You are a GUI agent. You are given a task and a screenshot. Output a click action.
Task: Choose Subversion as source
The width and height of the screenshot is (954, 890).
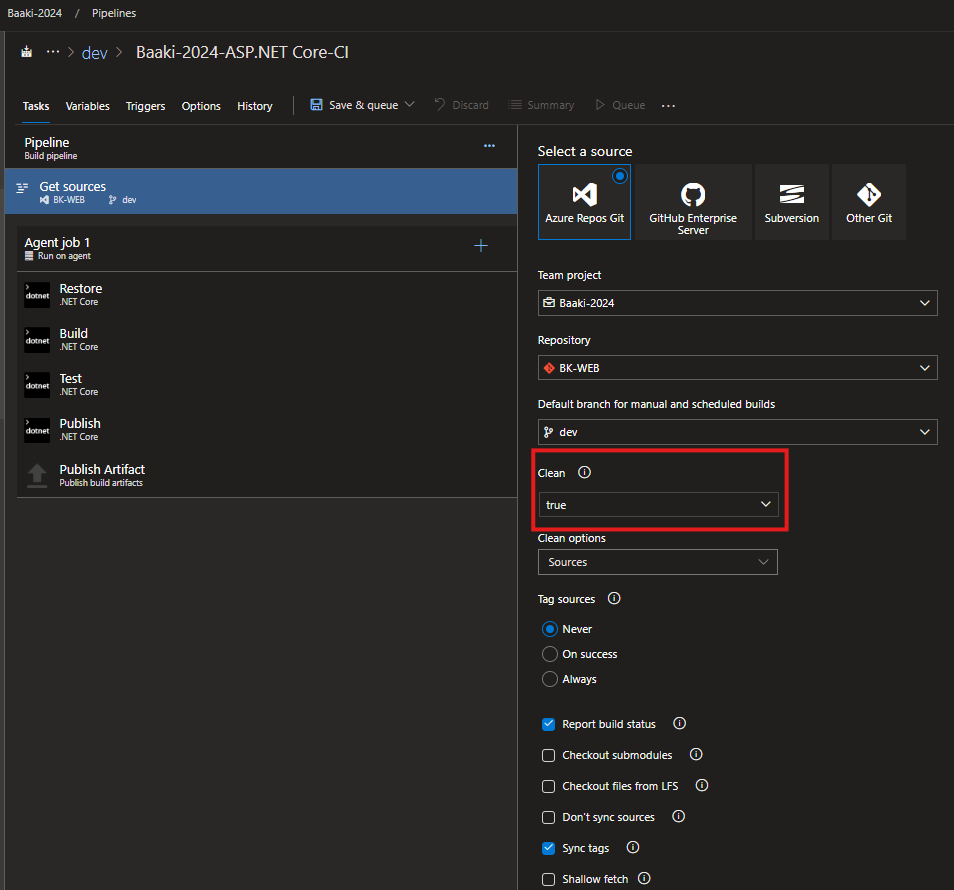pyautogui.click(x=792, y=202)
